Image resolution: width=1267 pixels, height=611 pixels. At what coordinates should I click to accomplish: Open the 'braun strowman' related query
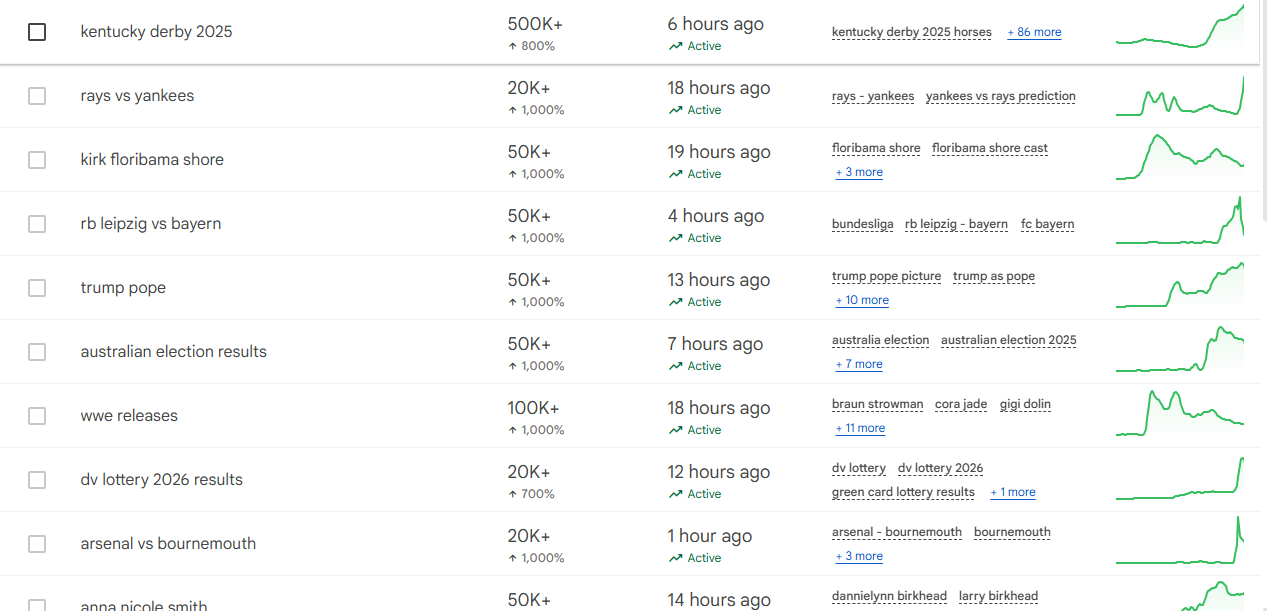click(878, 404)
